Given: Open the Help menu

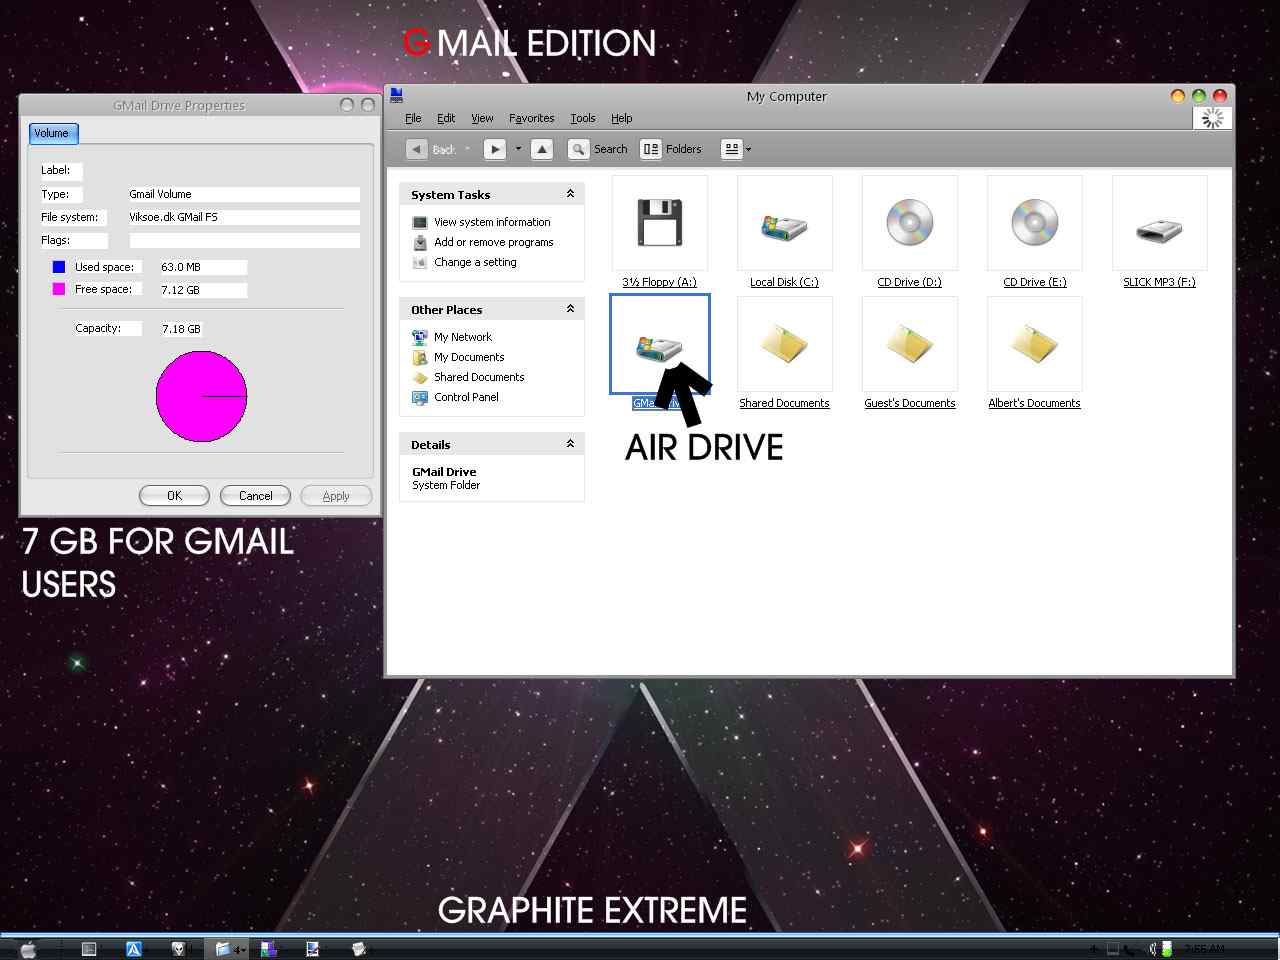Looking at the screenshot, I should click(622, 118).
